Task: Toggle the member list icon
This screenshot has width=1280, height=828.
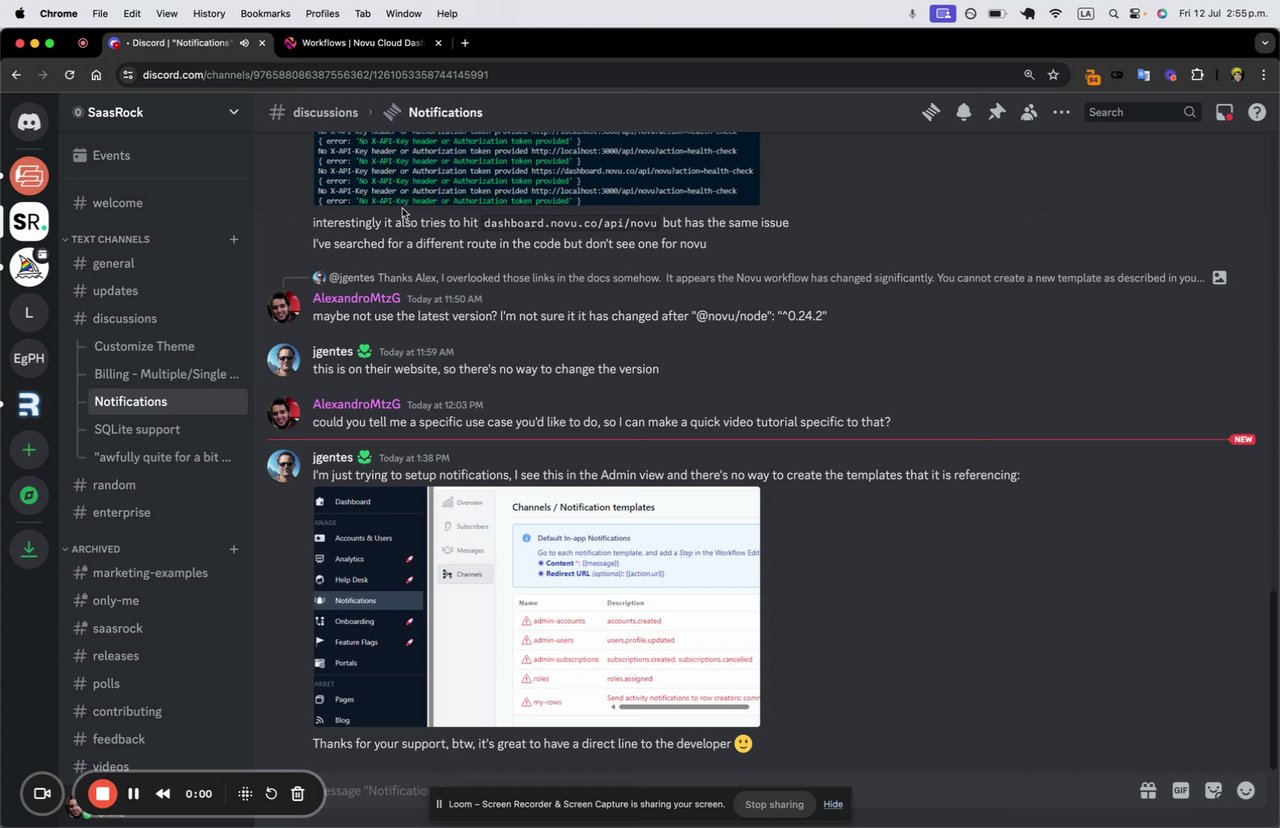Action: [x=1029, y=112]
